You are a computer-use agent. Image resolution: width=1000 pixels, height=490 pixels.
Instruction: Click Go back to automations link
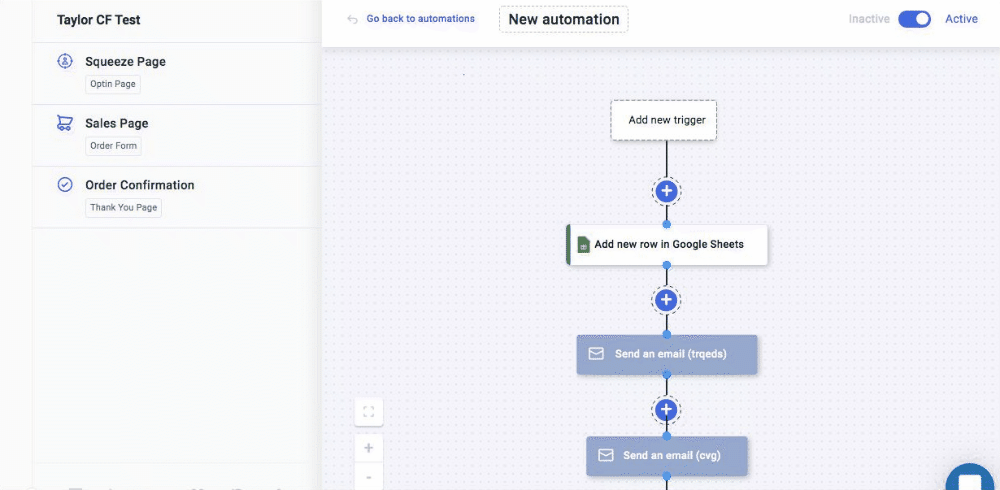tap(420, 19)
